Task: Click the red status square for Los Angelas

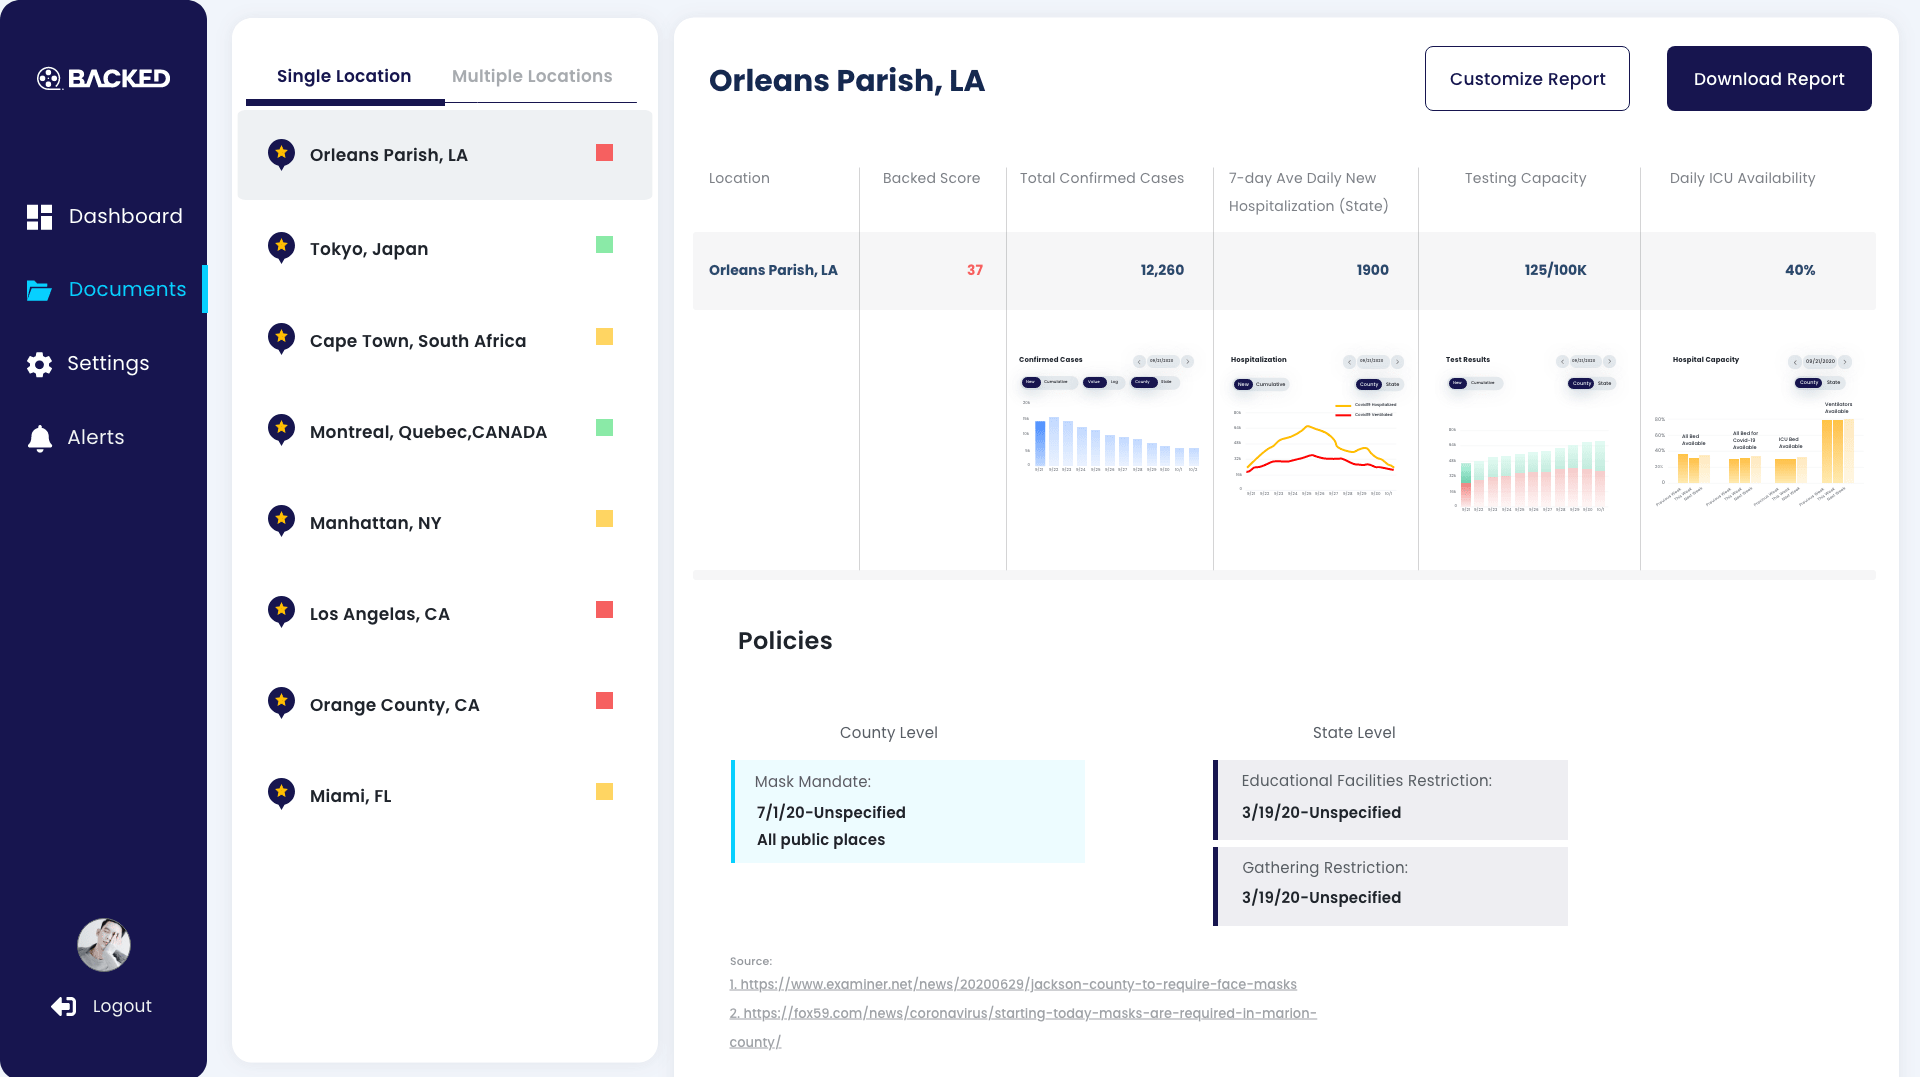Action: point(604,610)
